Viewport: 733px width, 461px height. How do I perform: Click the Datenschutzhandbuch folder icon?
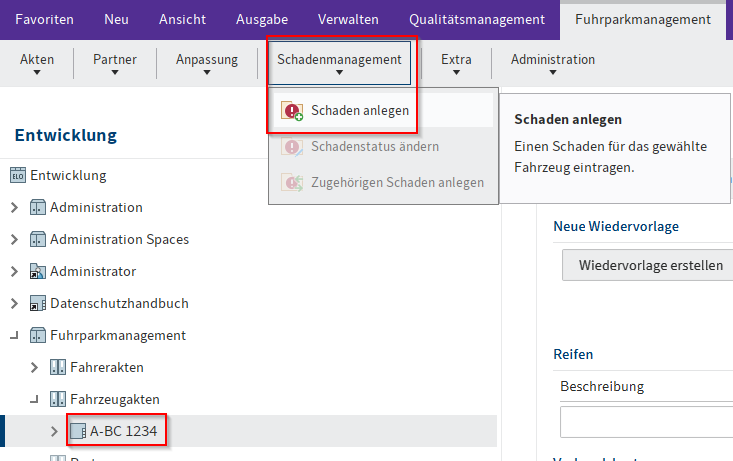pyautogui.click(x=38, y=303)
